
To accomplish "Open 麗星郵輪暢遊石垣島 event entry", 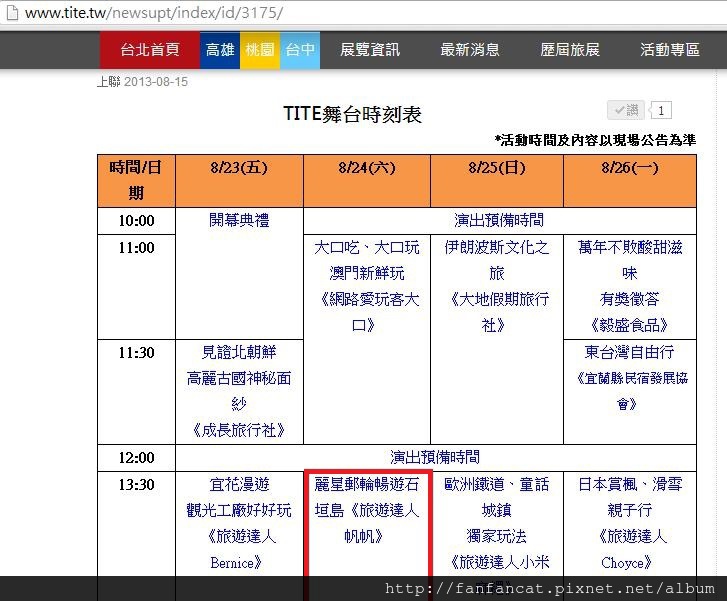I will (x=367, y=511).
